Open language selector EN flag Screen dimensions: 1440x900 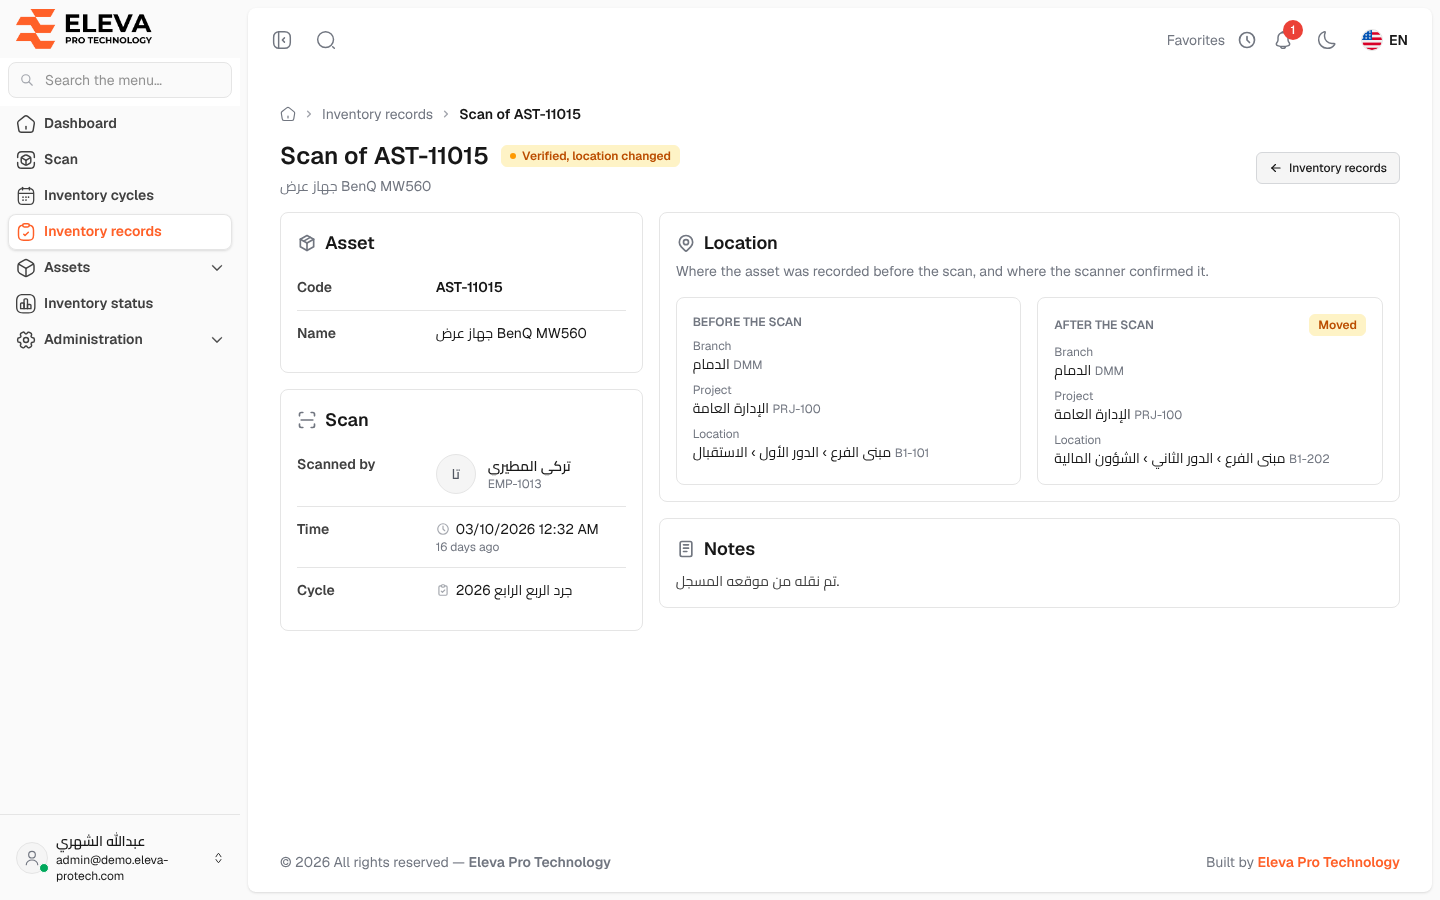[x=1385, y=40]
